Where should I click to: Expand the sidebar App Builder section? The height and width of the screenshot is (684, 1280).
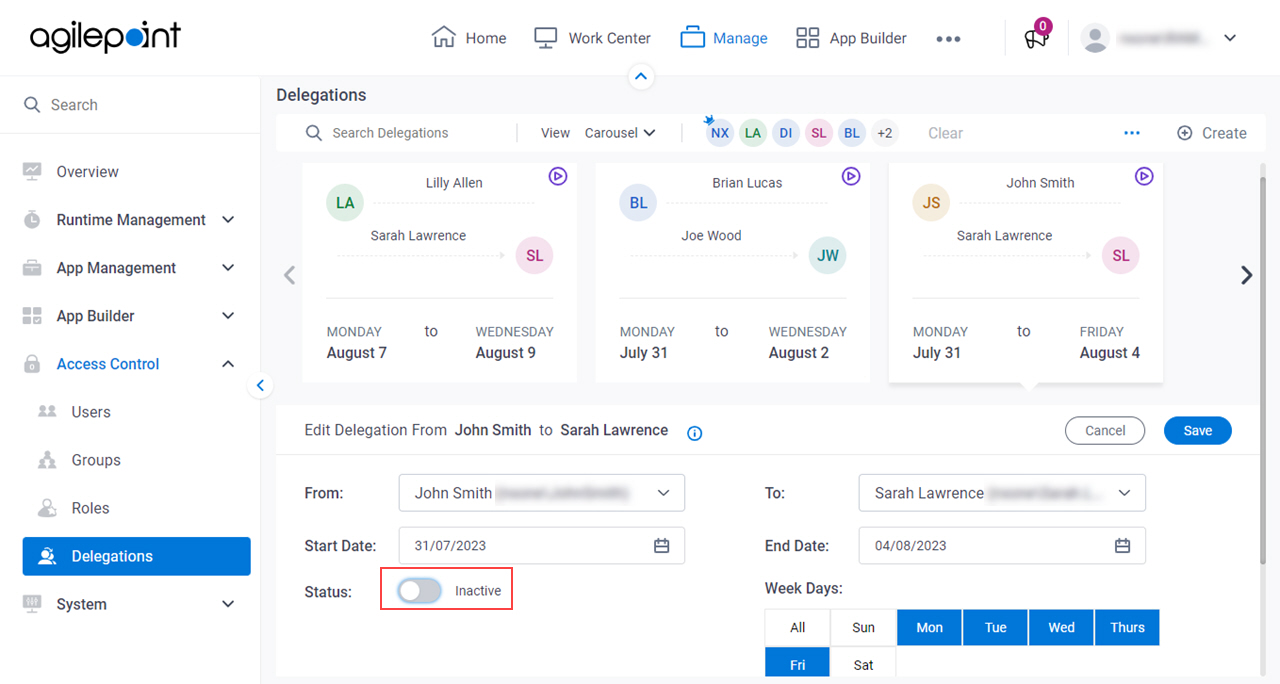tap(130, 316)
